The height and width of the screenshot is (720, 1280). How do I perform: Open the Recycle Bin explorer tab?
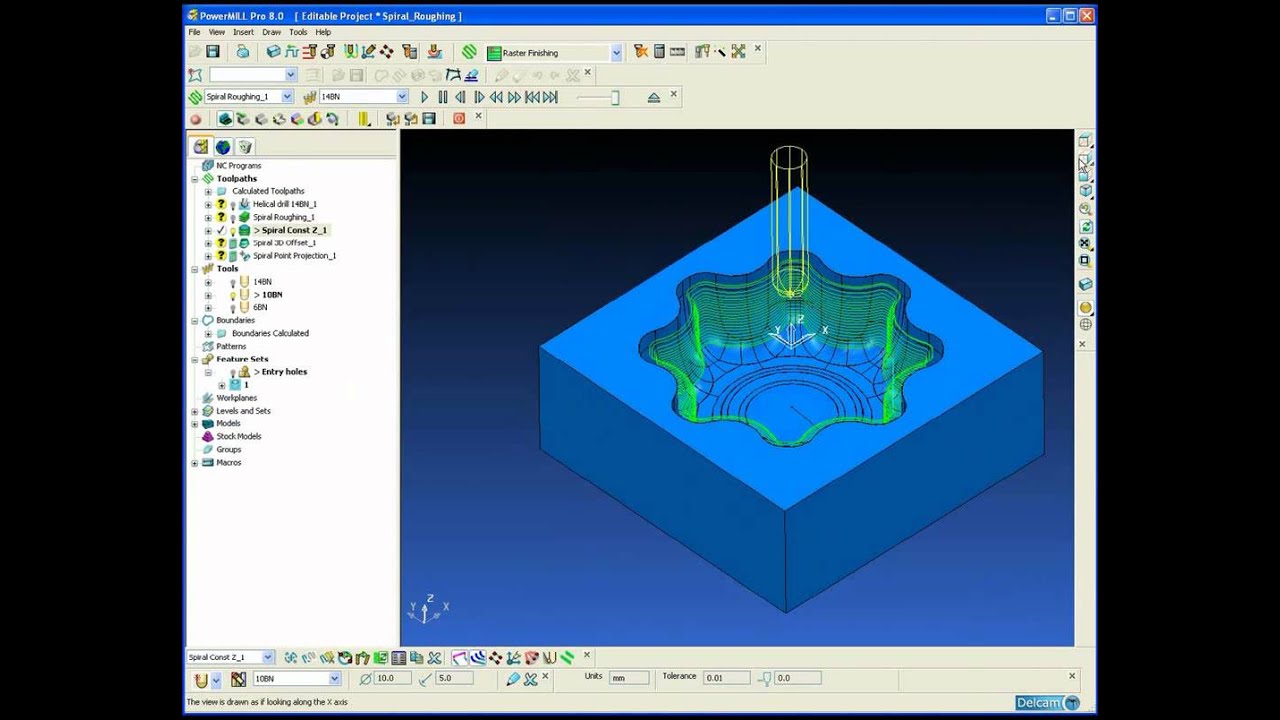(244, 147)
